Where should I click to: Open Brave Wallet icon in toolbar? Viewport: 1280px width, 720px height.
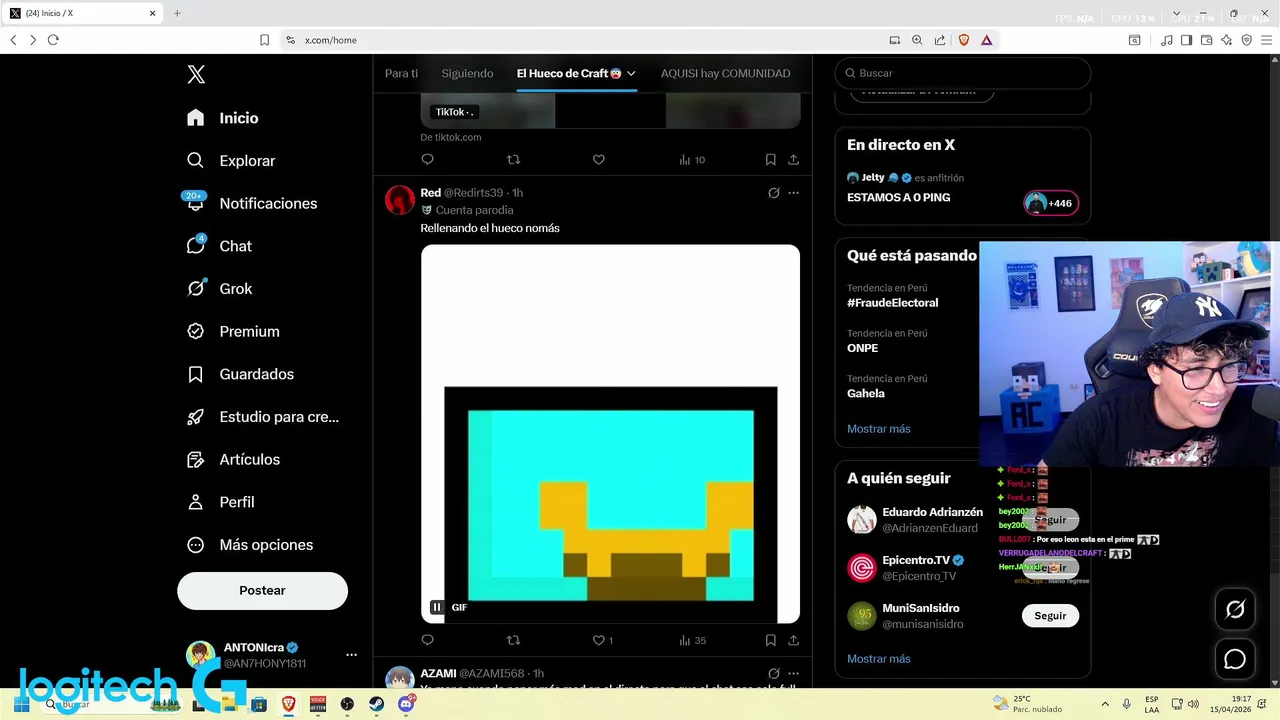1206,40
